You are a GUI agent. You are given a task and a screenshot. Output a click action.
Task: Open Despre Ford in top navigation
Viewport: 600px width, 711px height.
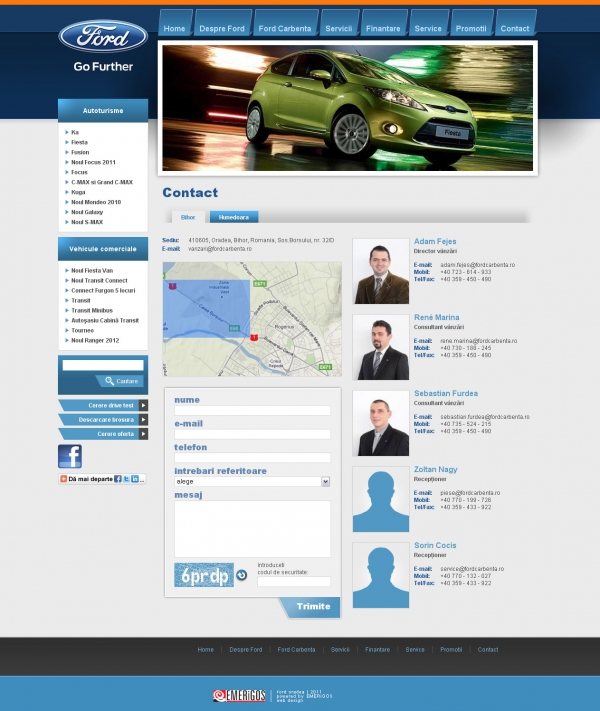tap(222, 28)
